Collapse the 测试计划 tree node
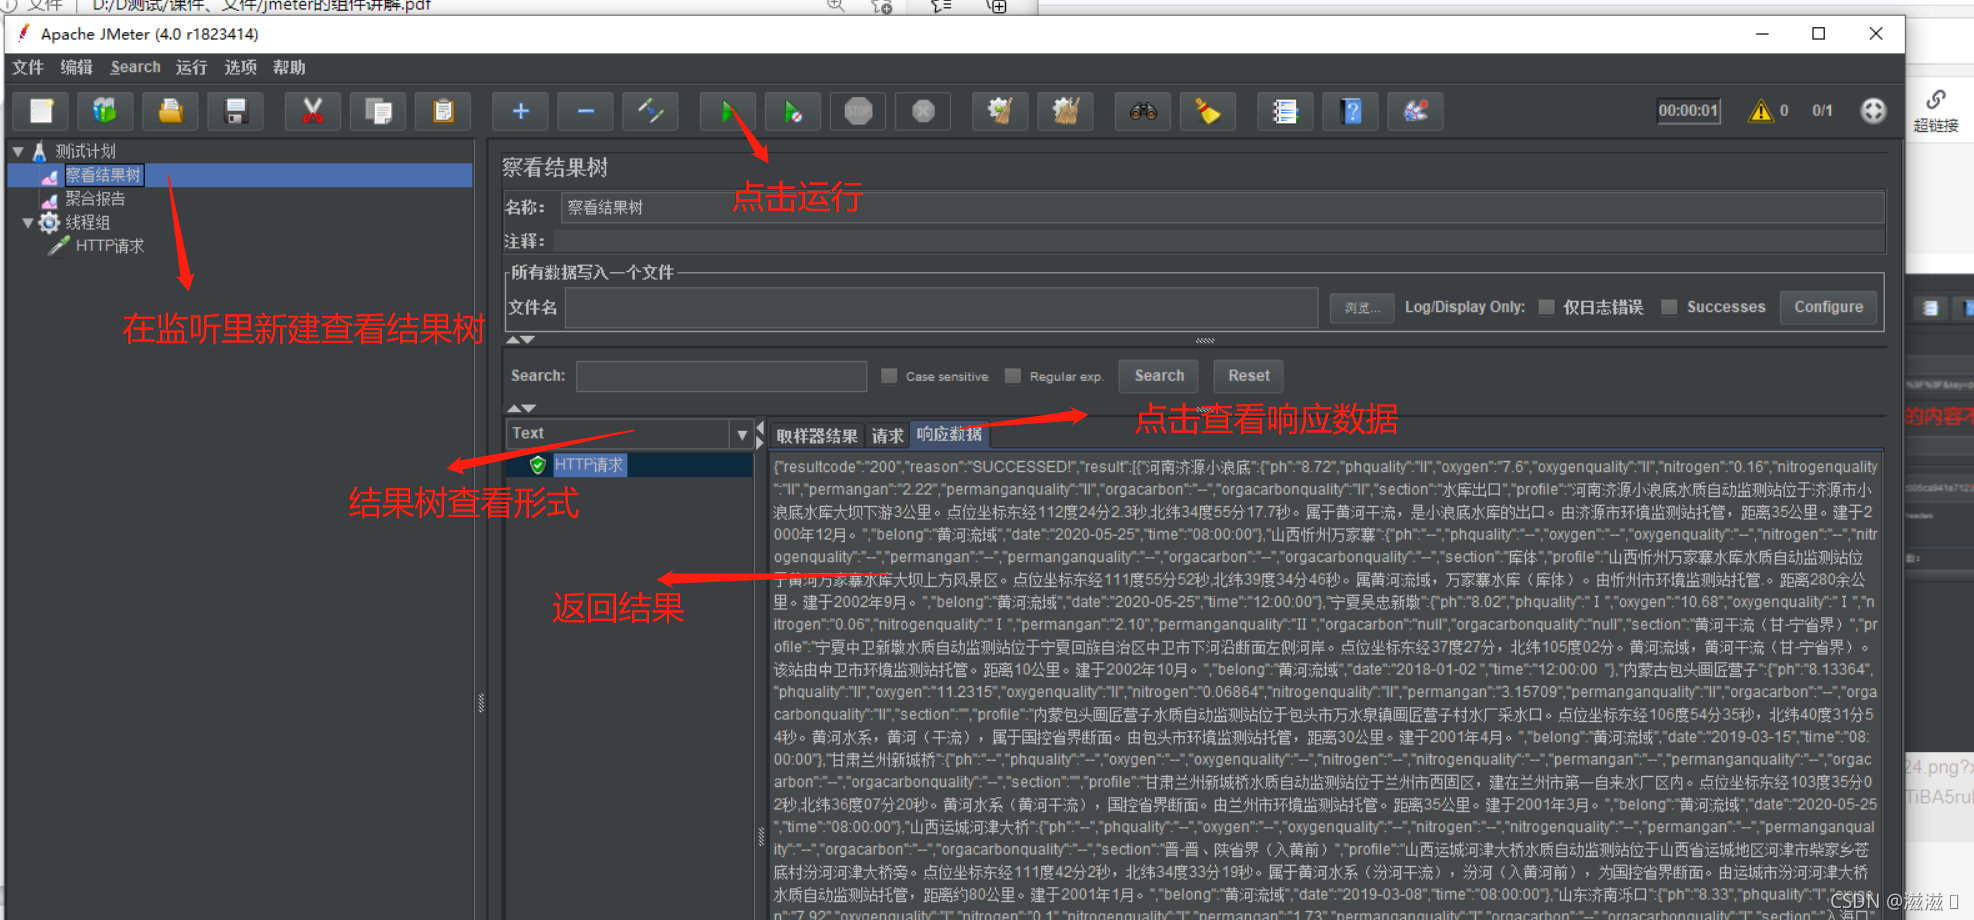The image size is (1974, 920). pos(18,151)
